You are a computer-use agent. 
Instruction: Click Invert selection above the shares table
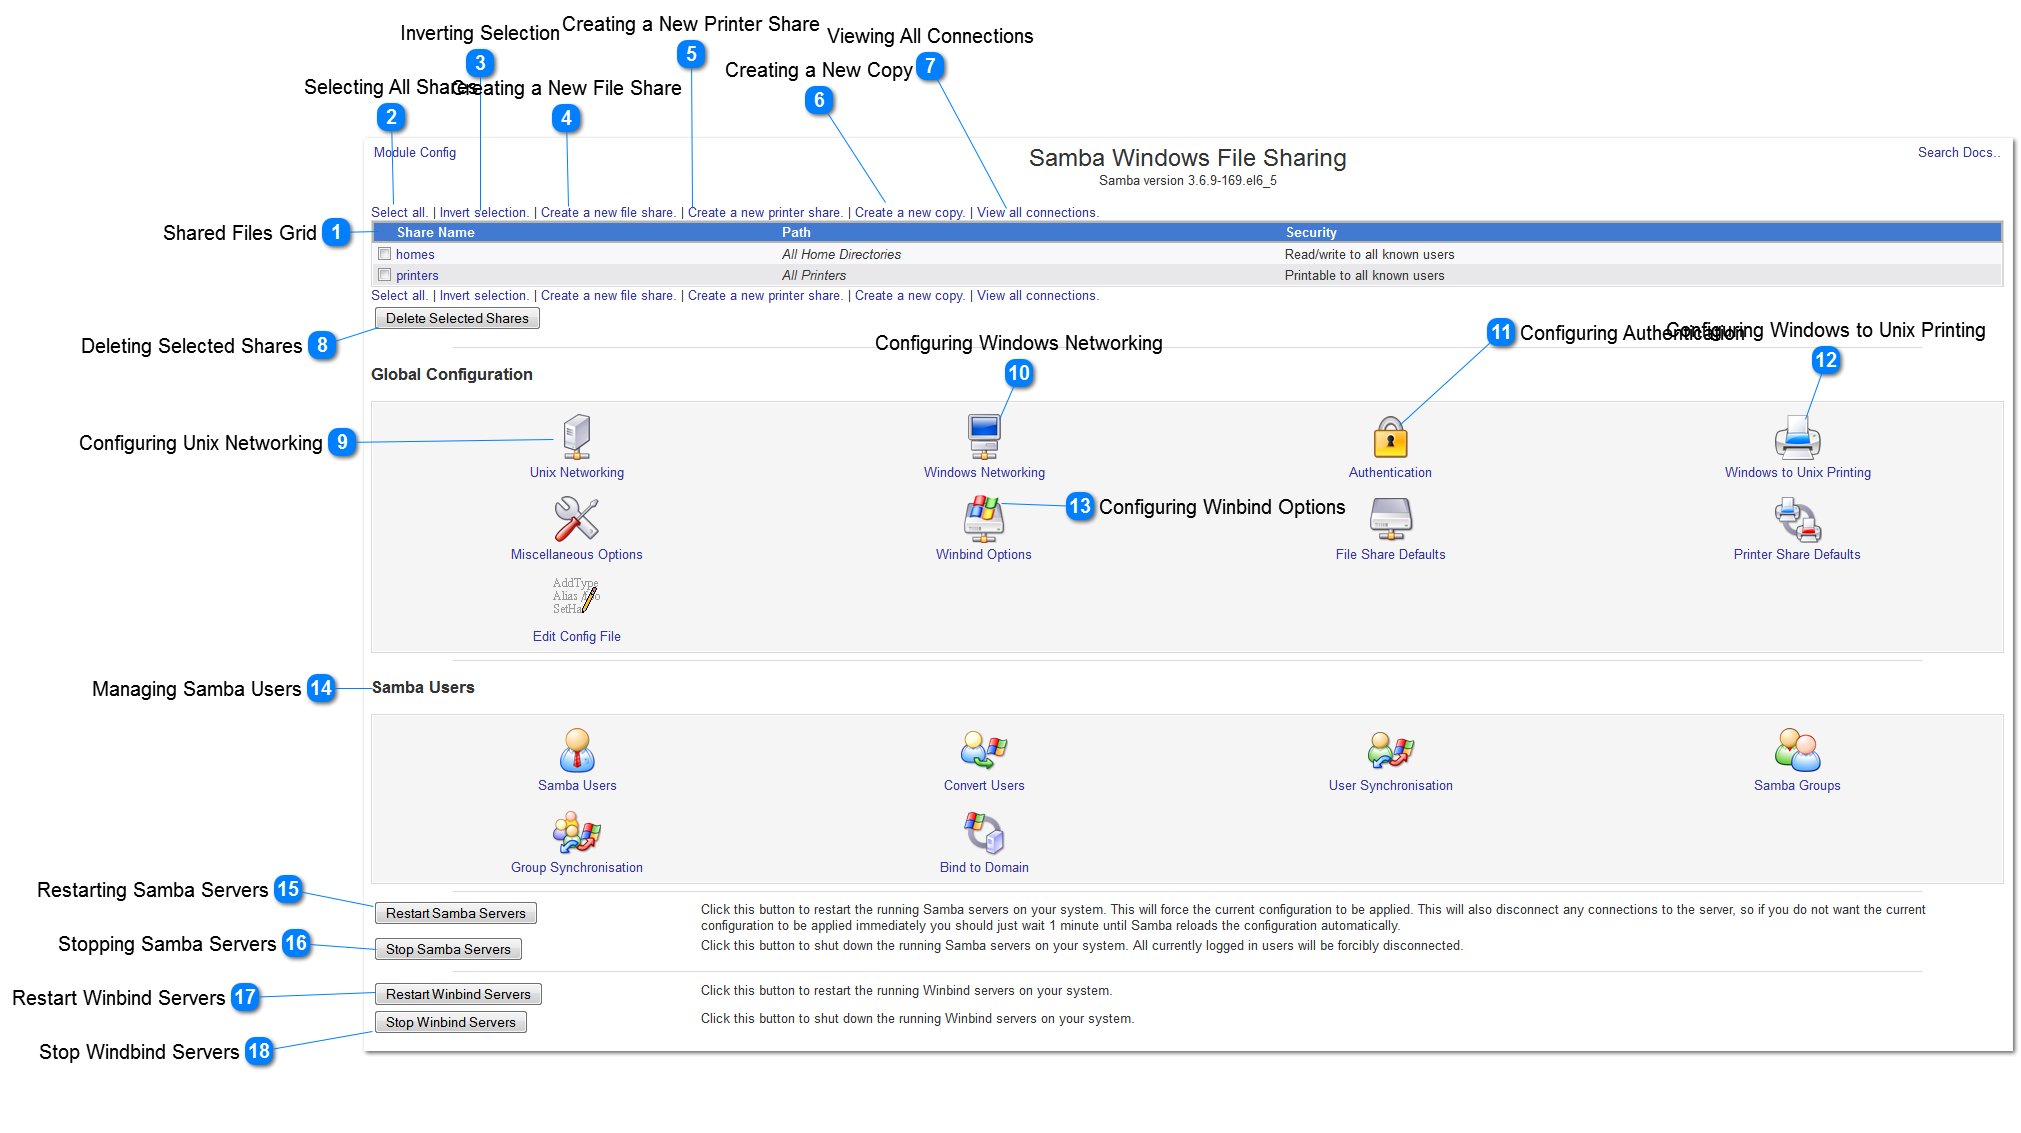484,213
